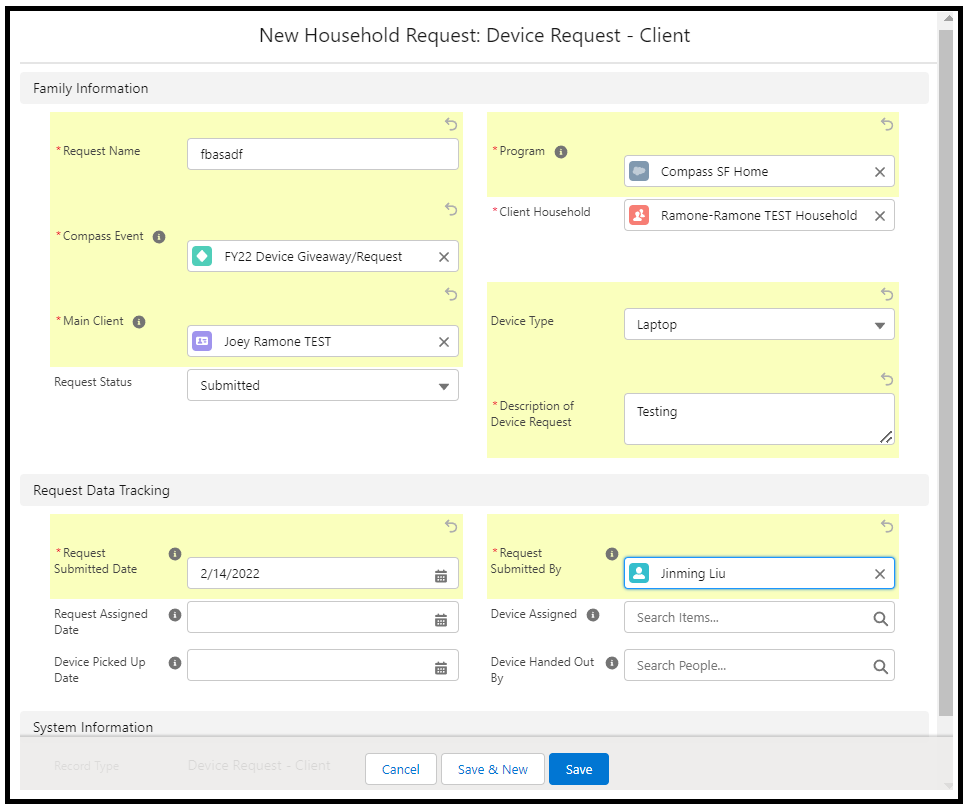Image resolution: width=968 pixels, height=808 pixels.
Task: Undo changes to the Device Type field
Action: pos(887,294)
